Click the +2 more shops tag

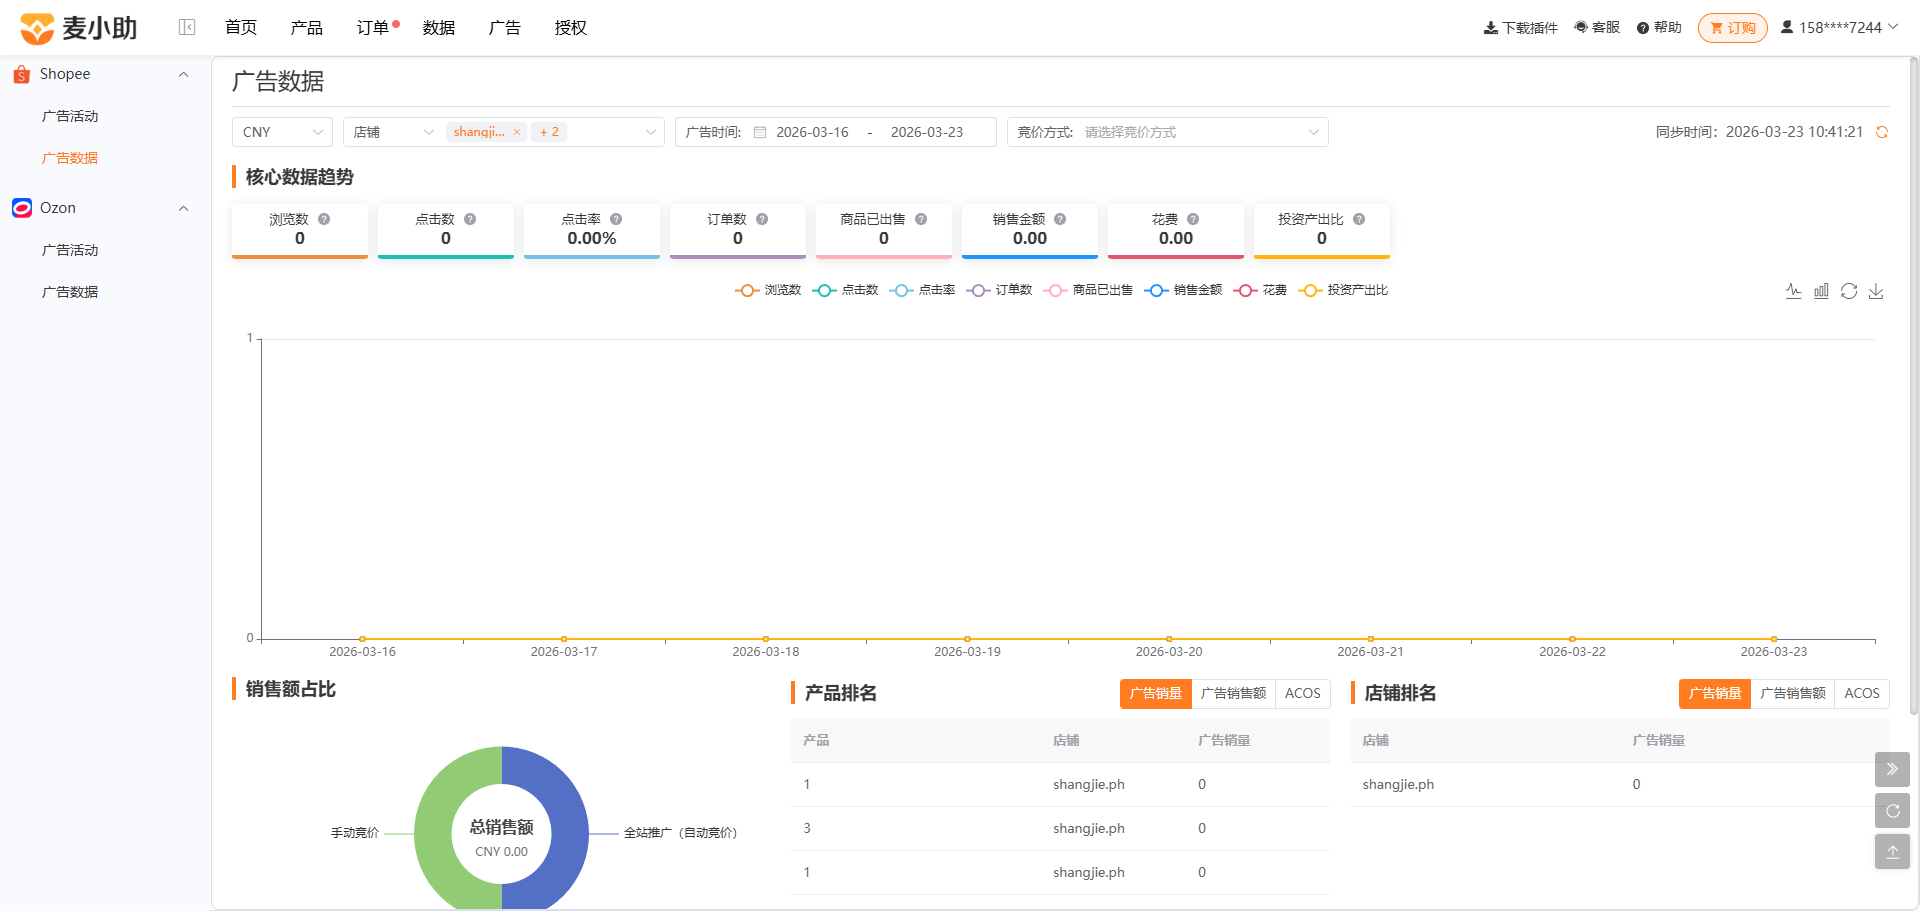click(x=549, y=132)
